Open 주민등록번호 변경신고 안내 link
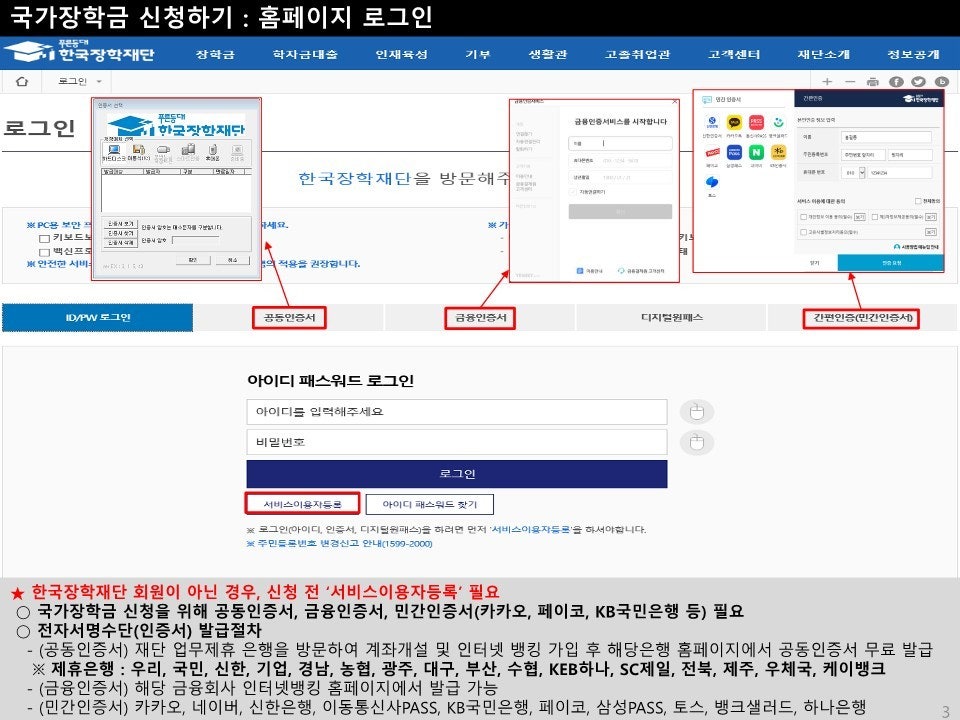 343,544
